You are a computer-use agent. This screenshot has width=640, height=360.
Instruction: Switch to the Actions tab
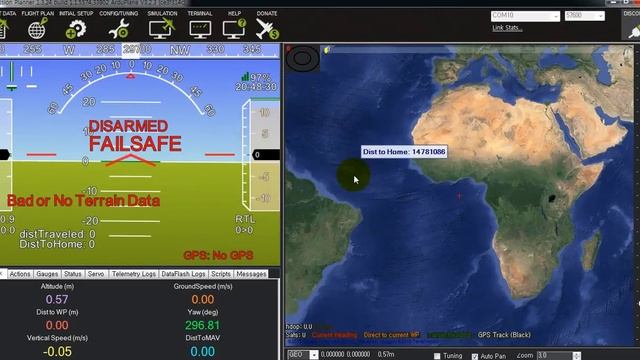click(x=20, y=274)
